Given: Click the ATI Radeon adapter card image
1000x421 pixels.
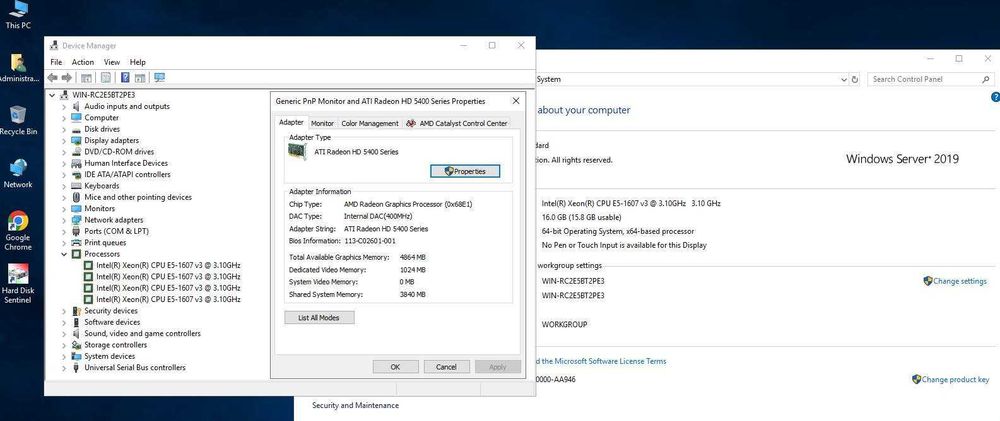Looking at the screenshot, I should tap(298, 152).
